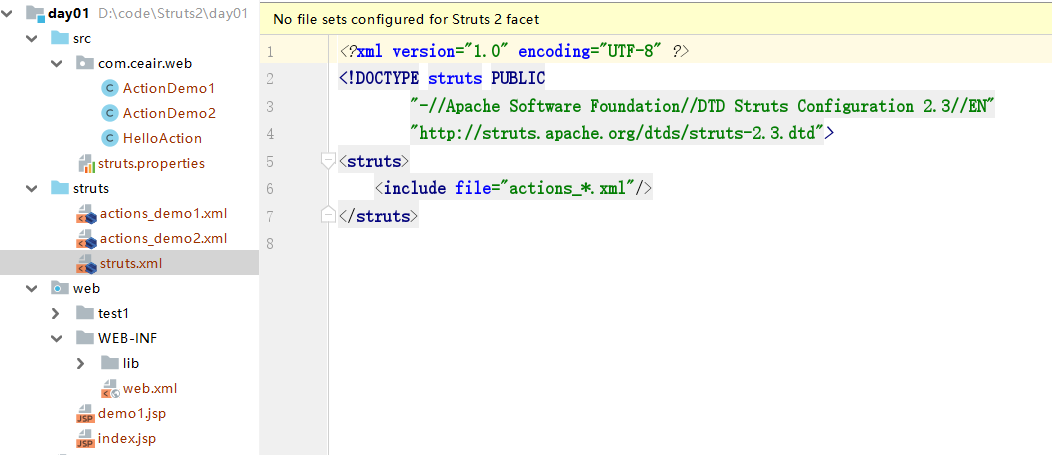
Task: Click the test1 folder icon
Action: [x=85, y=313]
